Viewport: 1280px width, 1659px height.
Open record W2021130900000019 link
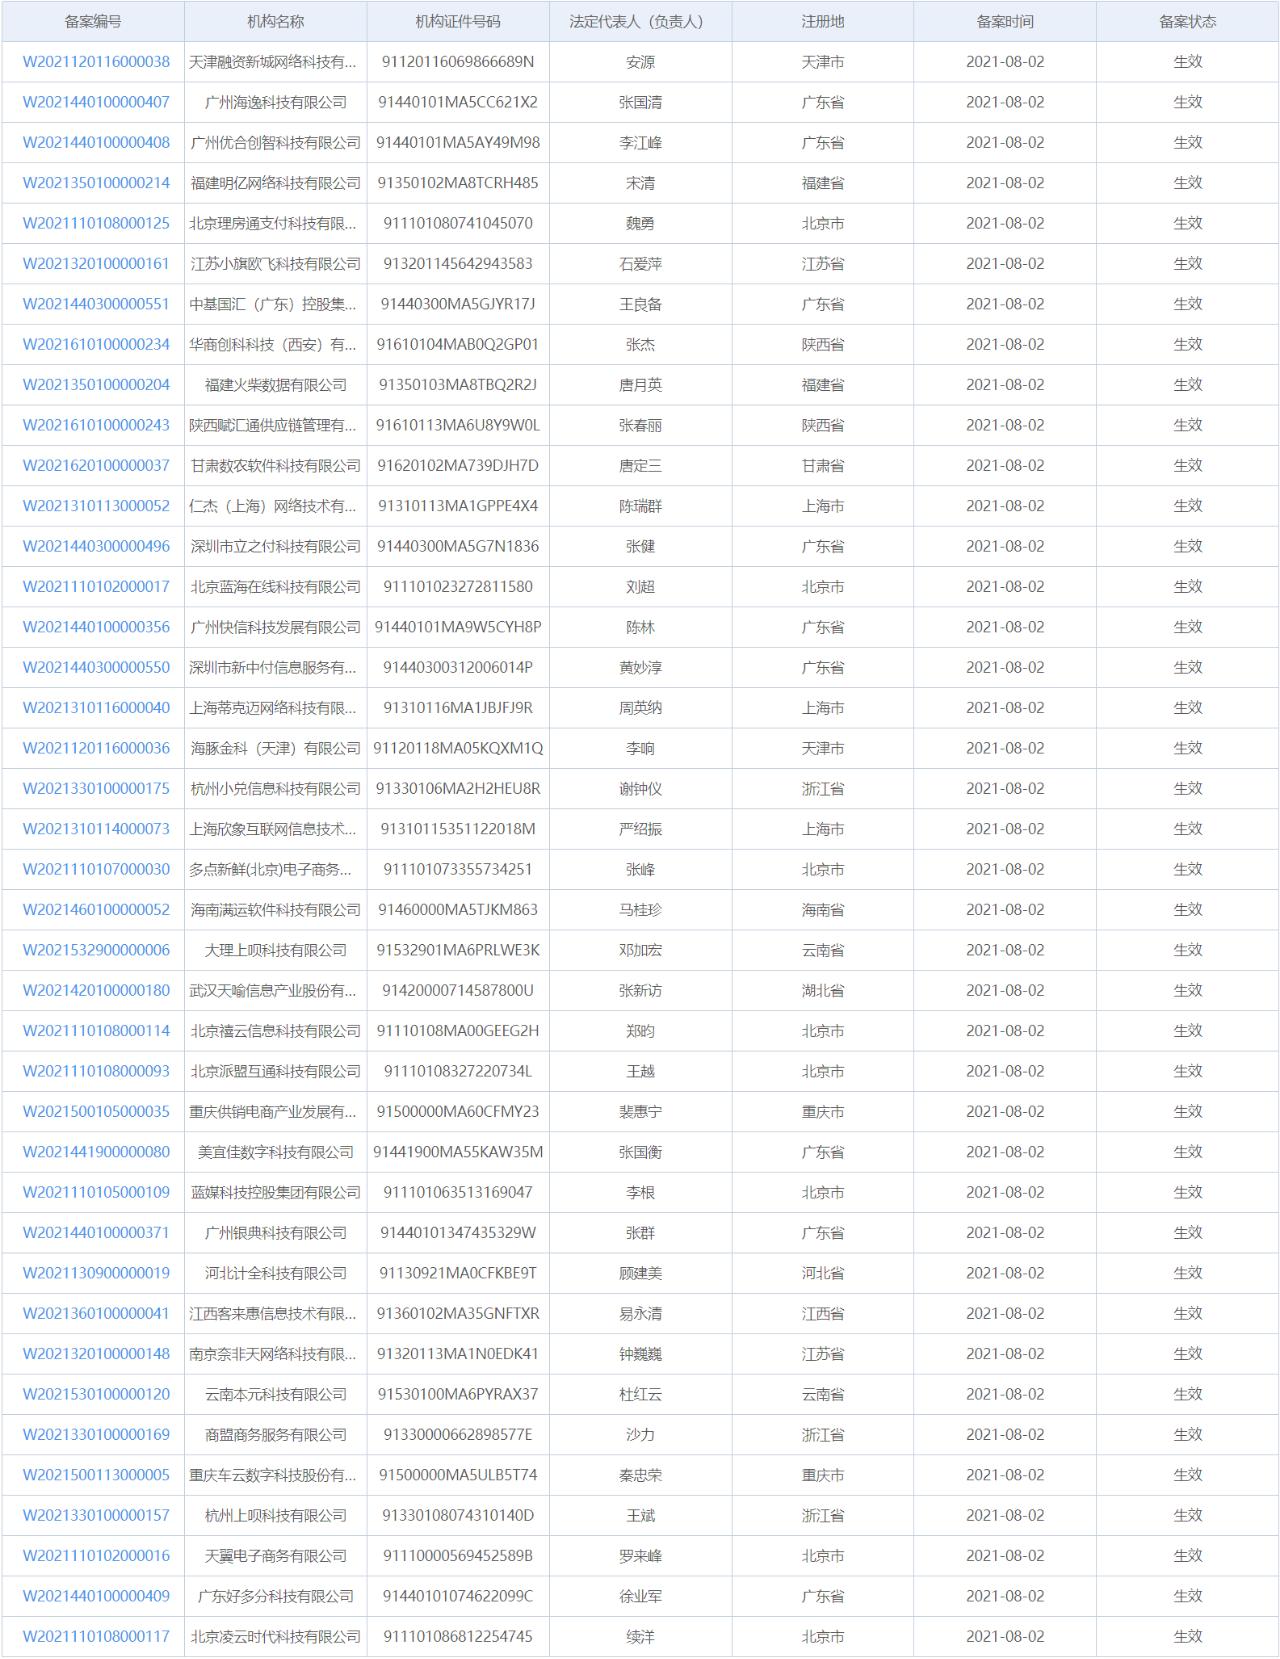96,1273
